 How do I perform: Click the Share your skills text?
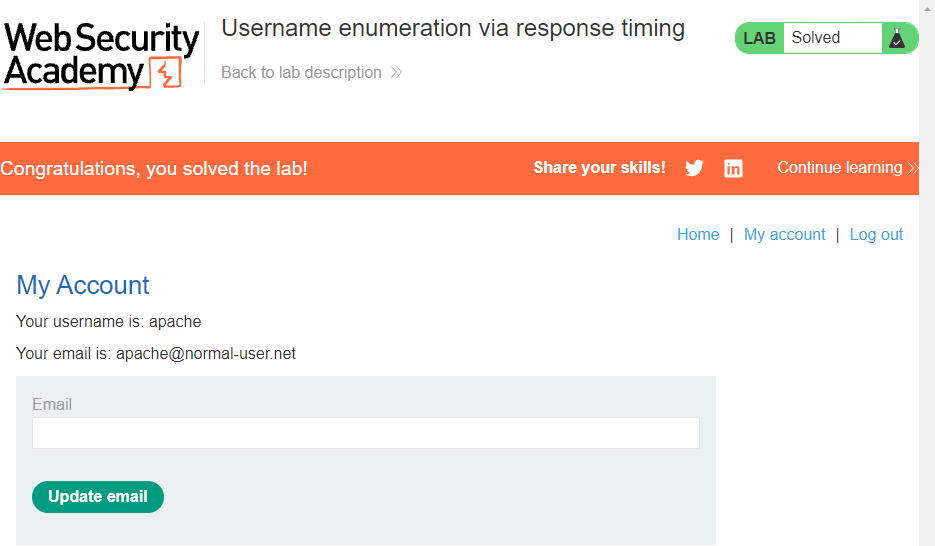point(599,168)
